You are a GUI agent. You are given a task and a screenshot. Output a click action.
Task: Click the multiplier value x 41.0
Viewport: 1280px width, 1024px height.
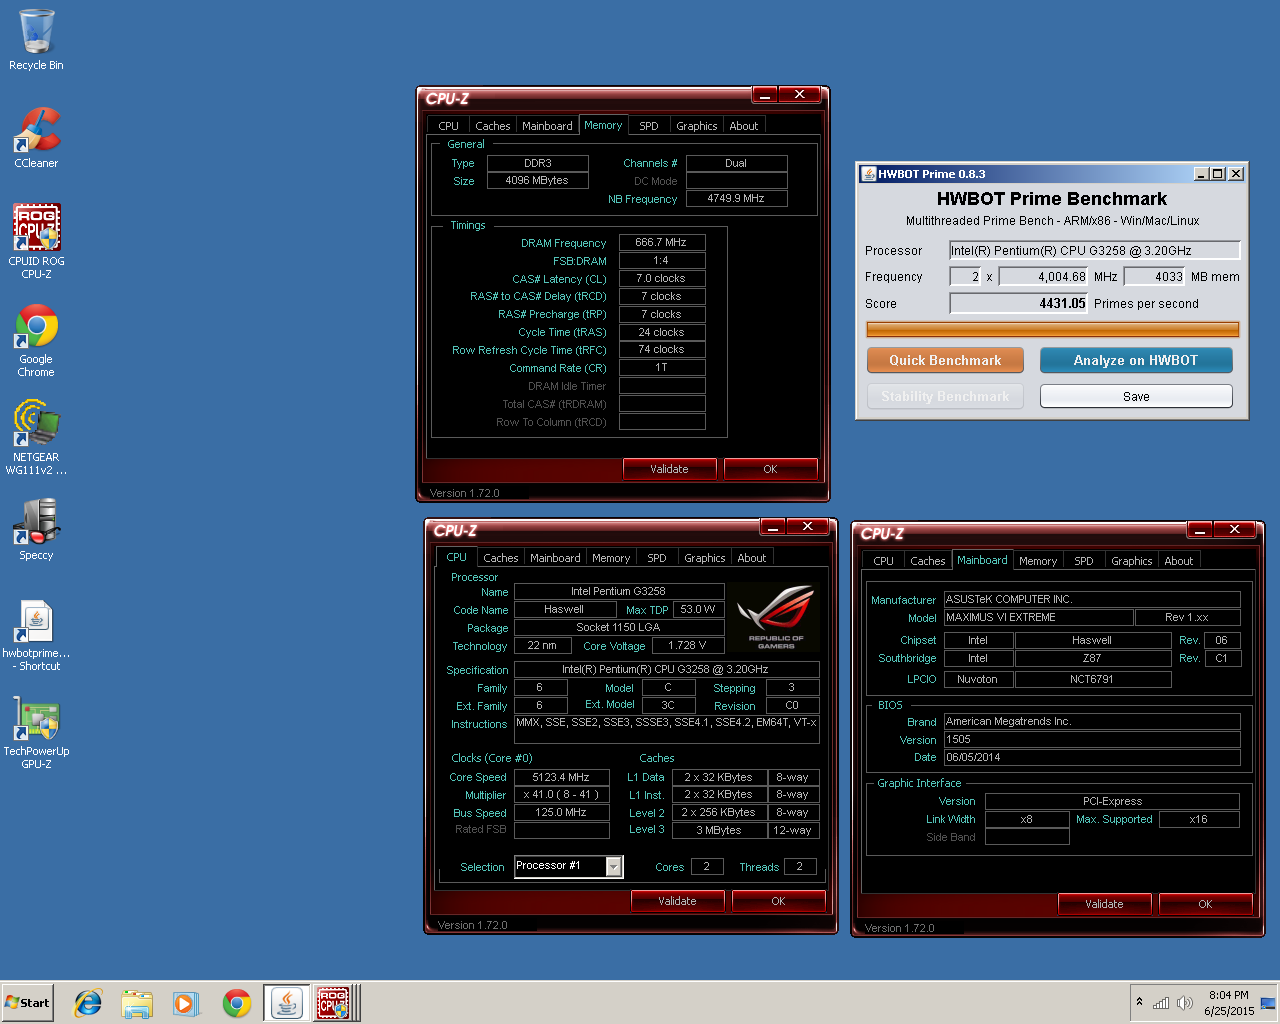click(562, 795)
